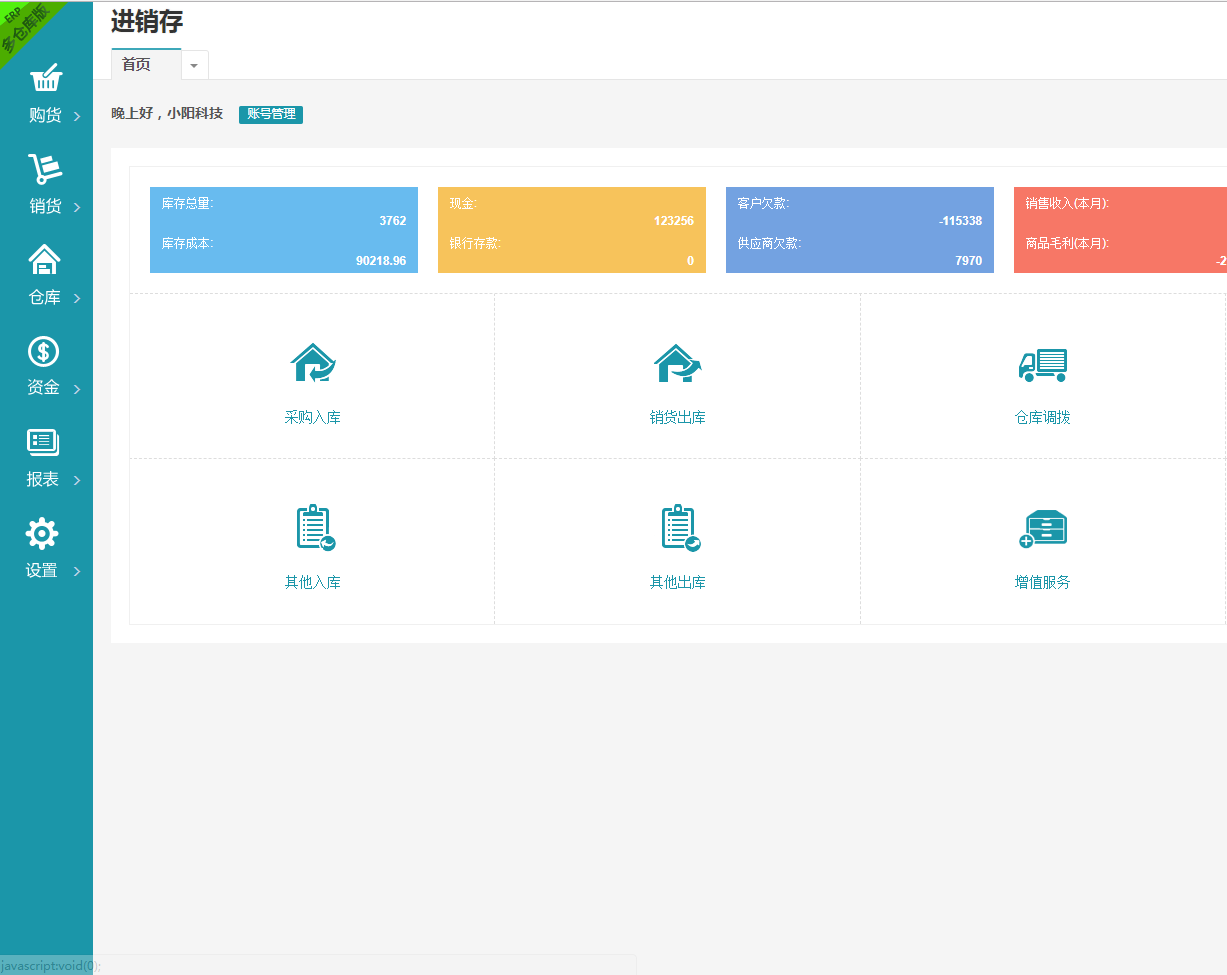Open the 报表 newspaper icon

(x=43, y=442)
